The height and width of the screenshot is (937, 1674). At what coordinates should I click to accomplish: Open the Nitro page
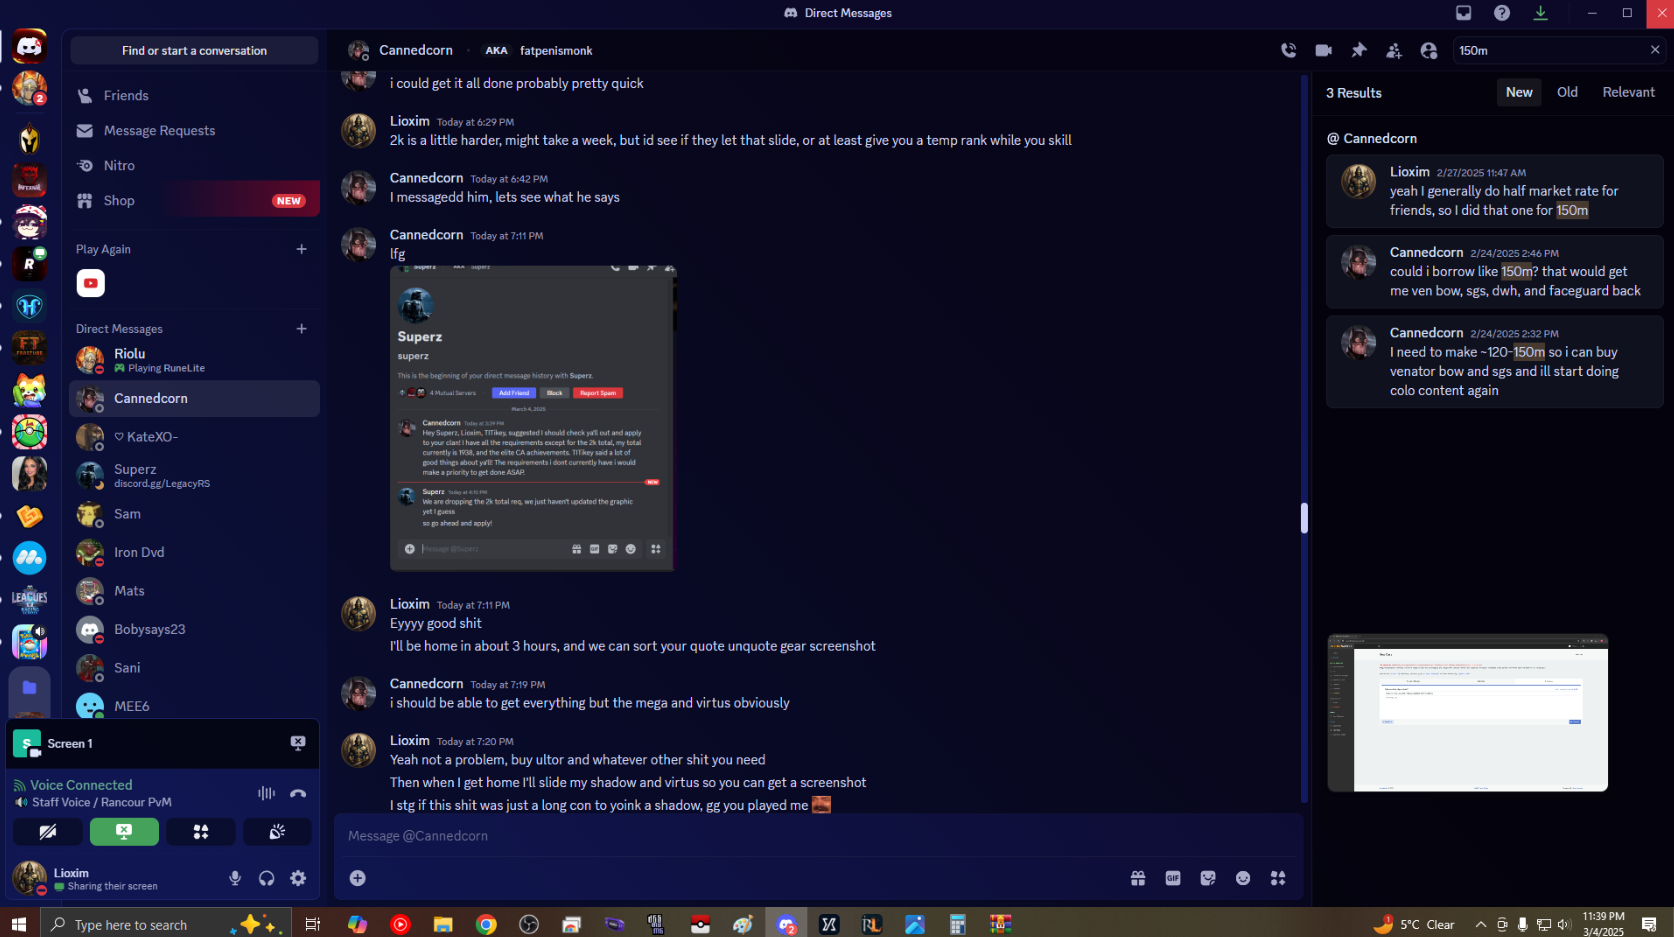coord(195,166)
